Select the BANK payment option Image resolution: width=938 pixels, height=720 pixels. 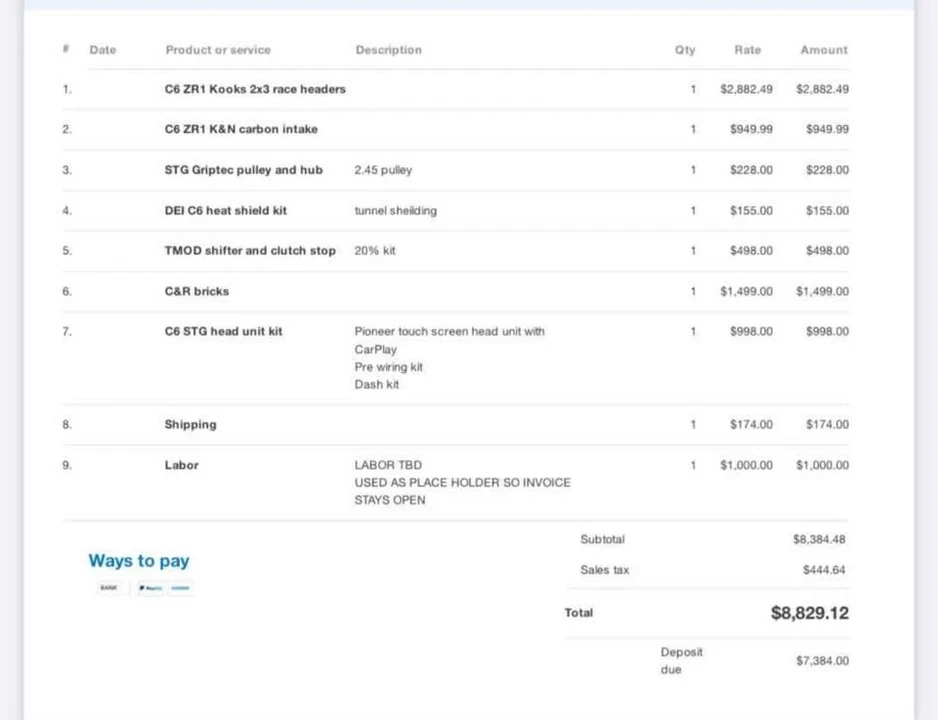(109, 588)
